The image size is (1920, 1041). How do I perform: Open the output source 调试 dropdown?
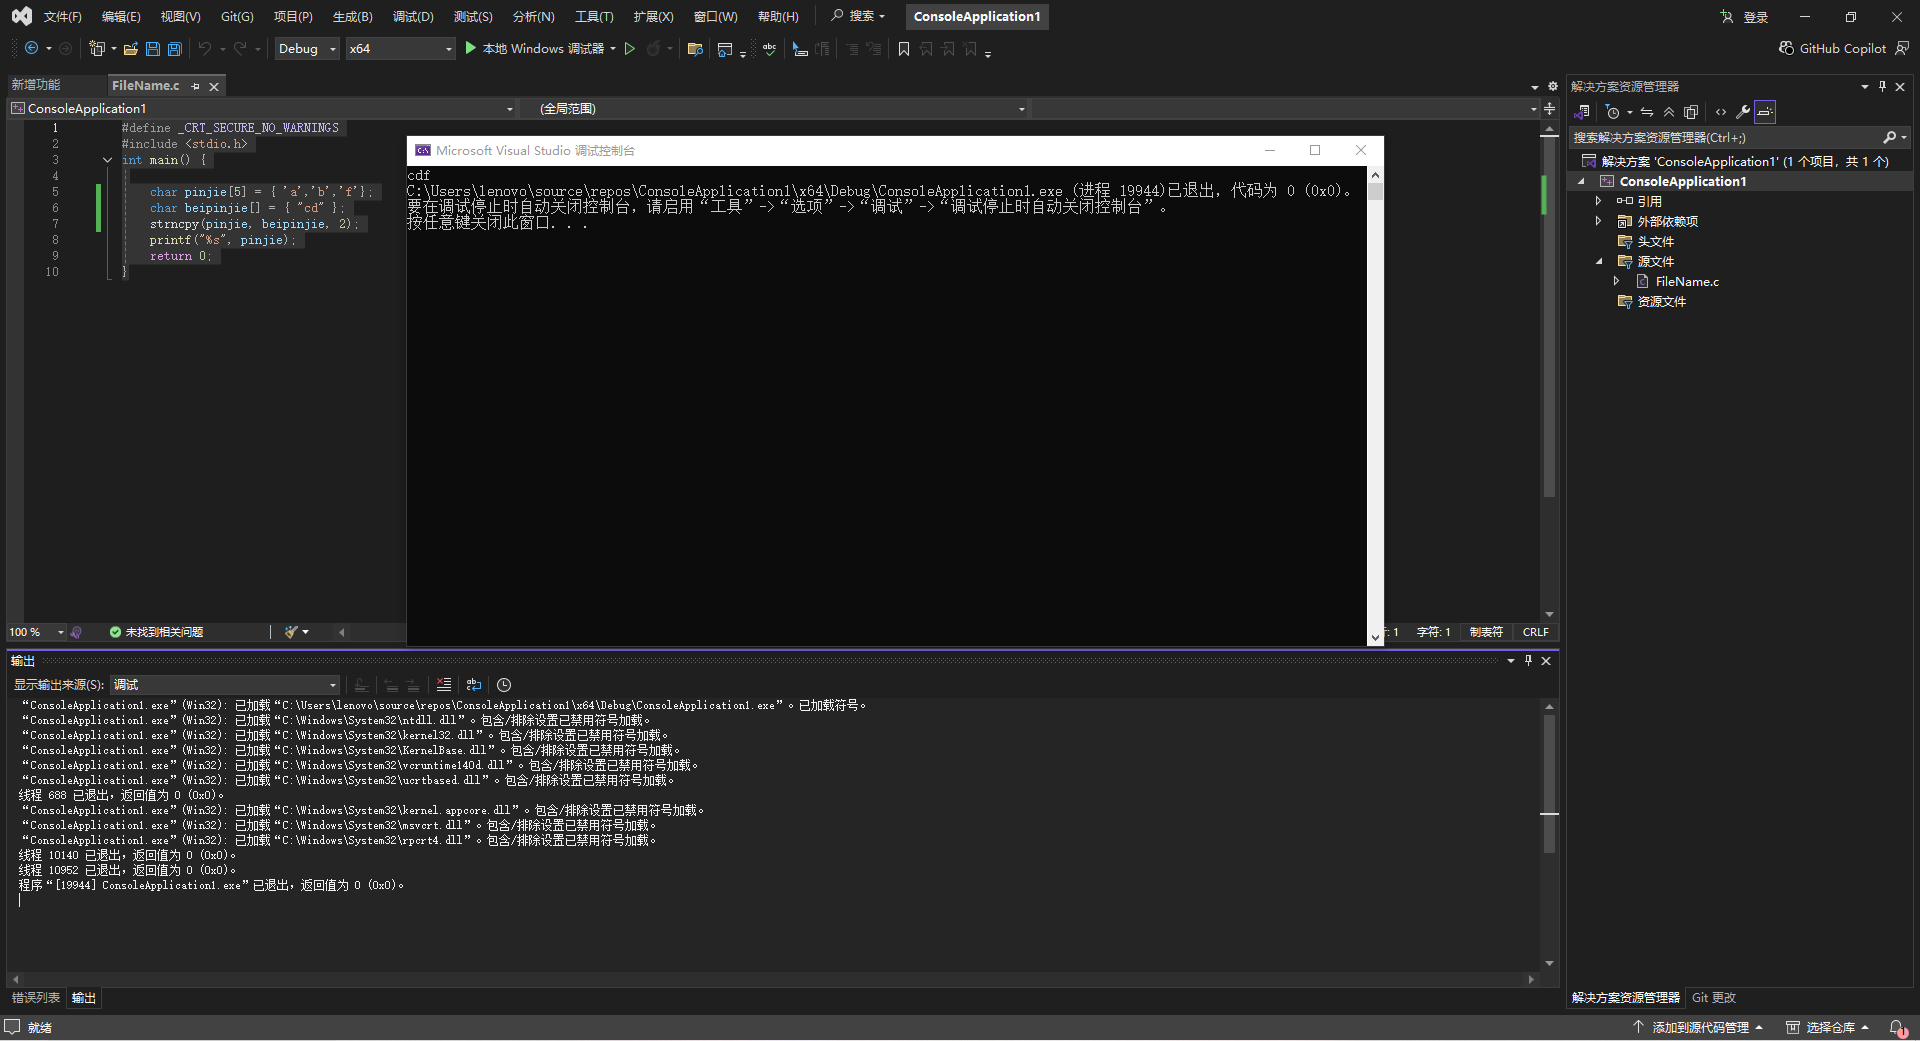click(225, 685)
